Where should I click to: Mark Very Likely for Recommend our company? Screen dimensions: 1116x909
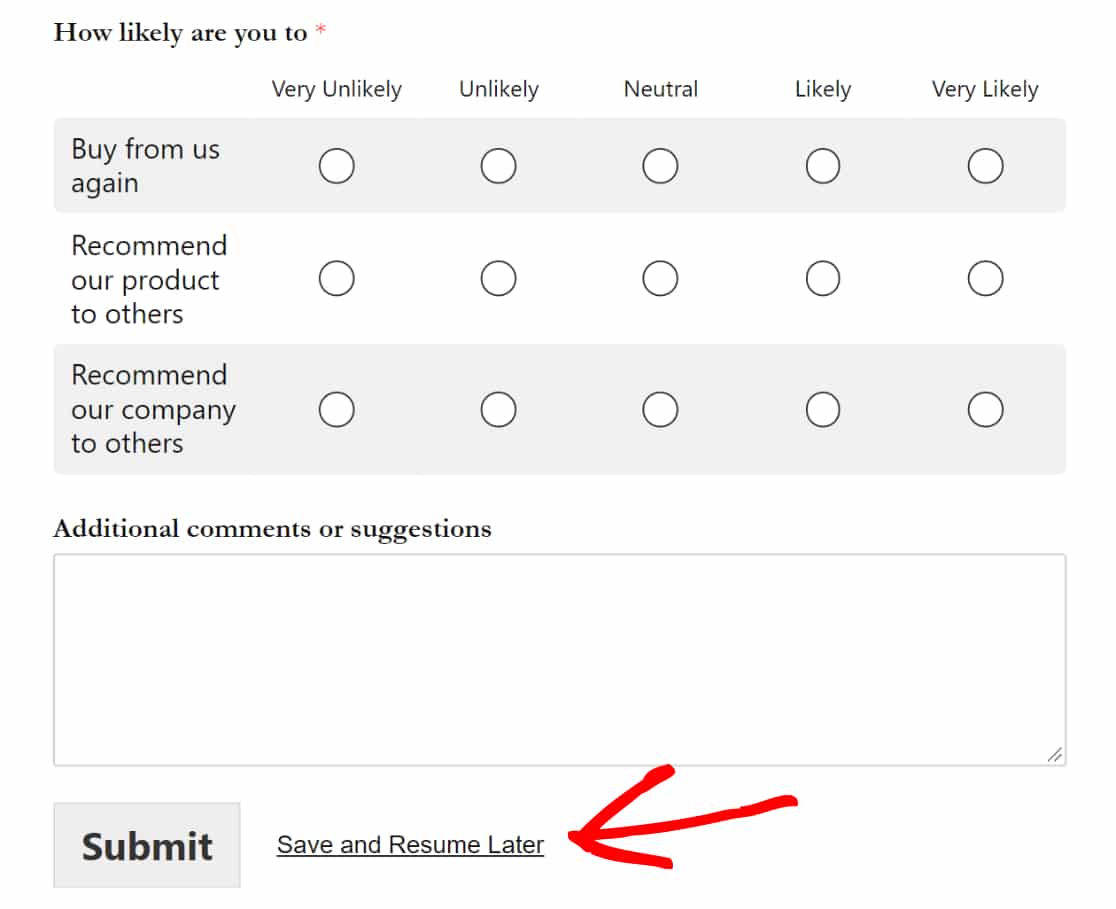[x=986, y=409]
